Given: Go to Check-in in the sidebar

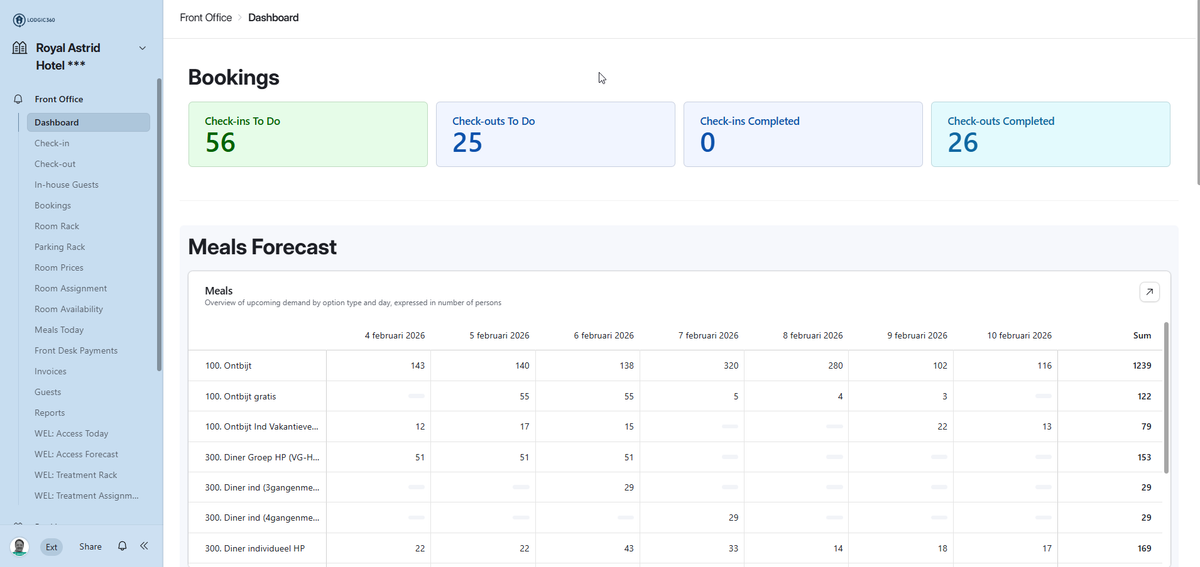Looking at the screenshot, I should [52, 143].
